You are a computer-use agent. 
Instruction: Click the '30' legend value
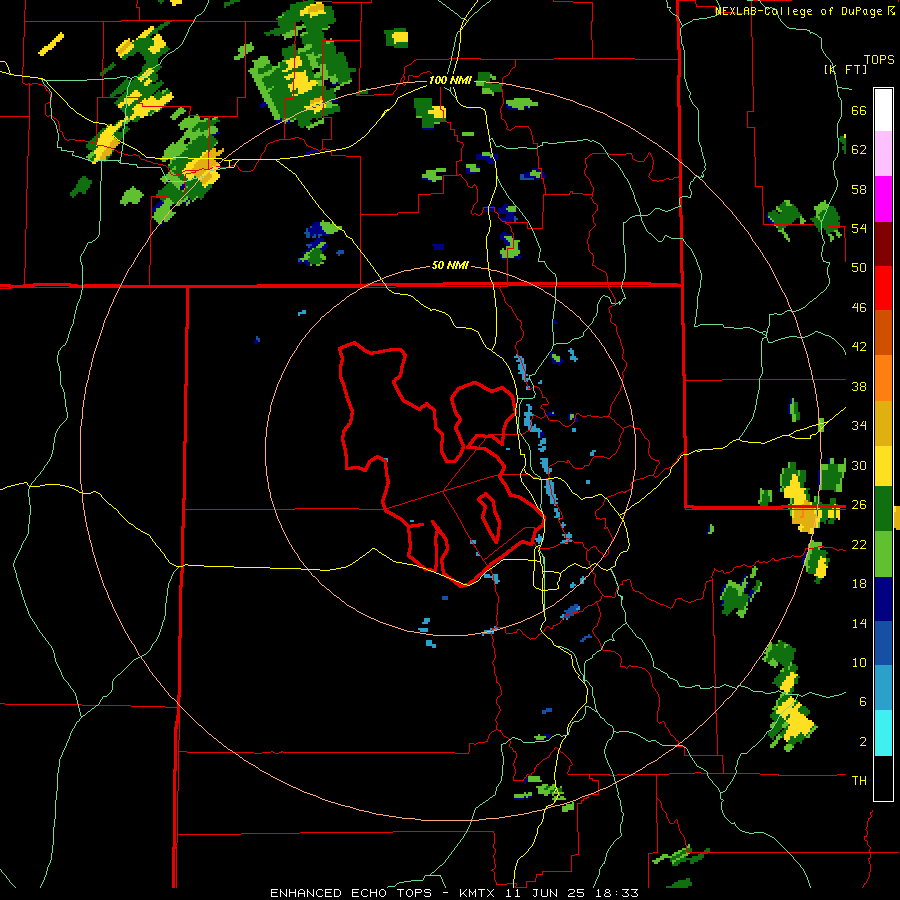(x=859, y=465)
